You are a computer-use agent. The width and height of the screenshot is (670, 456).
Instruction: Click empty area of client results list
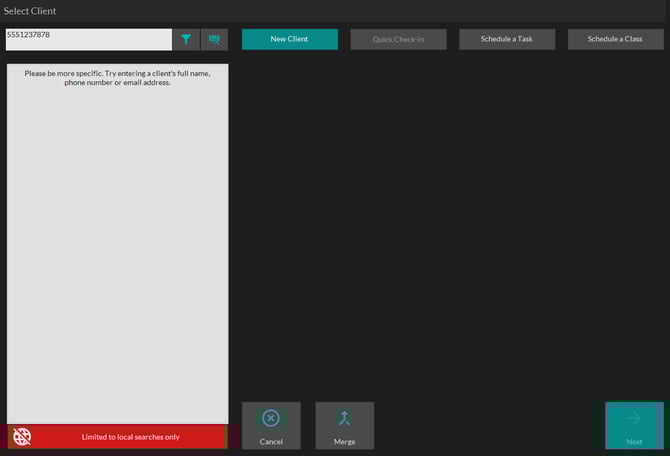pos(117,250)
